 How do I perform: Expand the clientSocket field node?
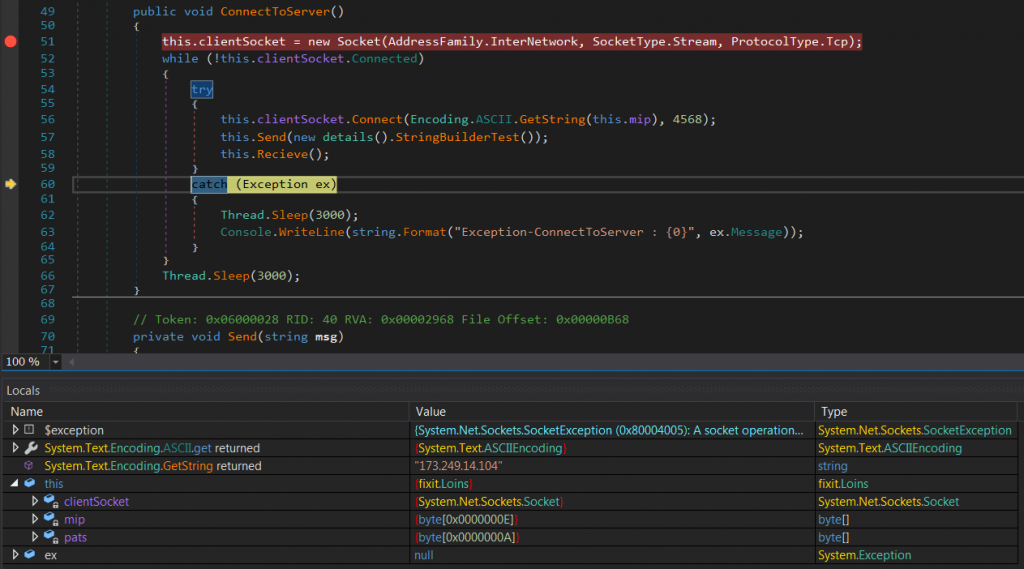tap(36, 502)
